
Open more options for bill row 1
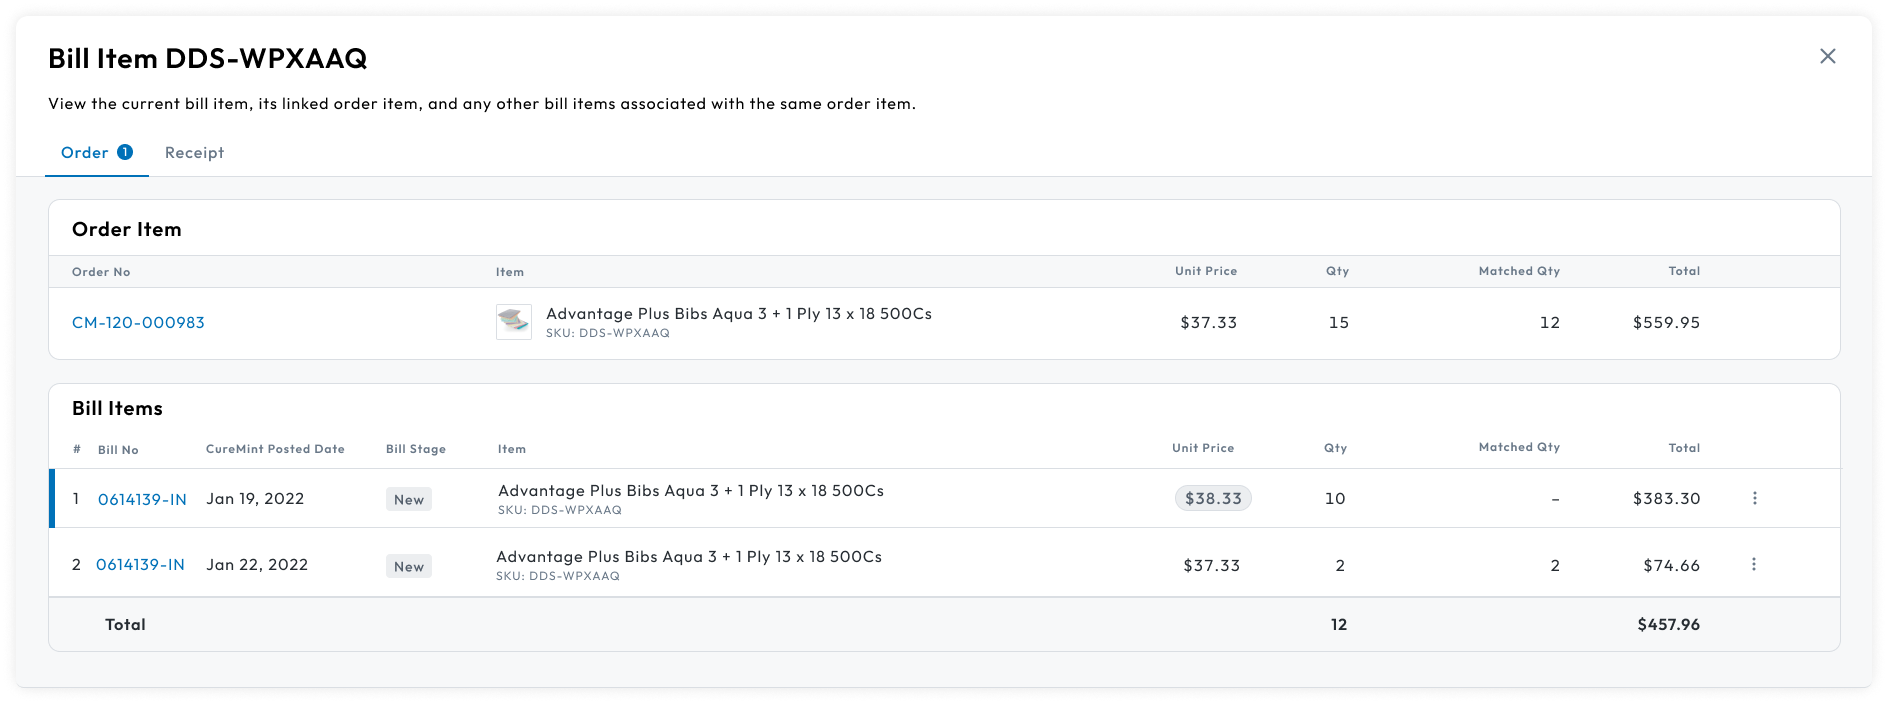tap(1754, 498)
